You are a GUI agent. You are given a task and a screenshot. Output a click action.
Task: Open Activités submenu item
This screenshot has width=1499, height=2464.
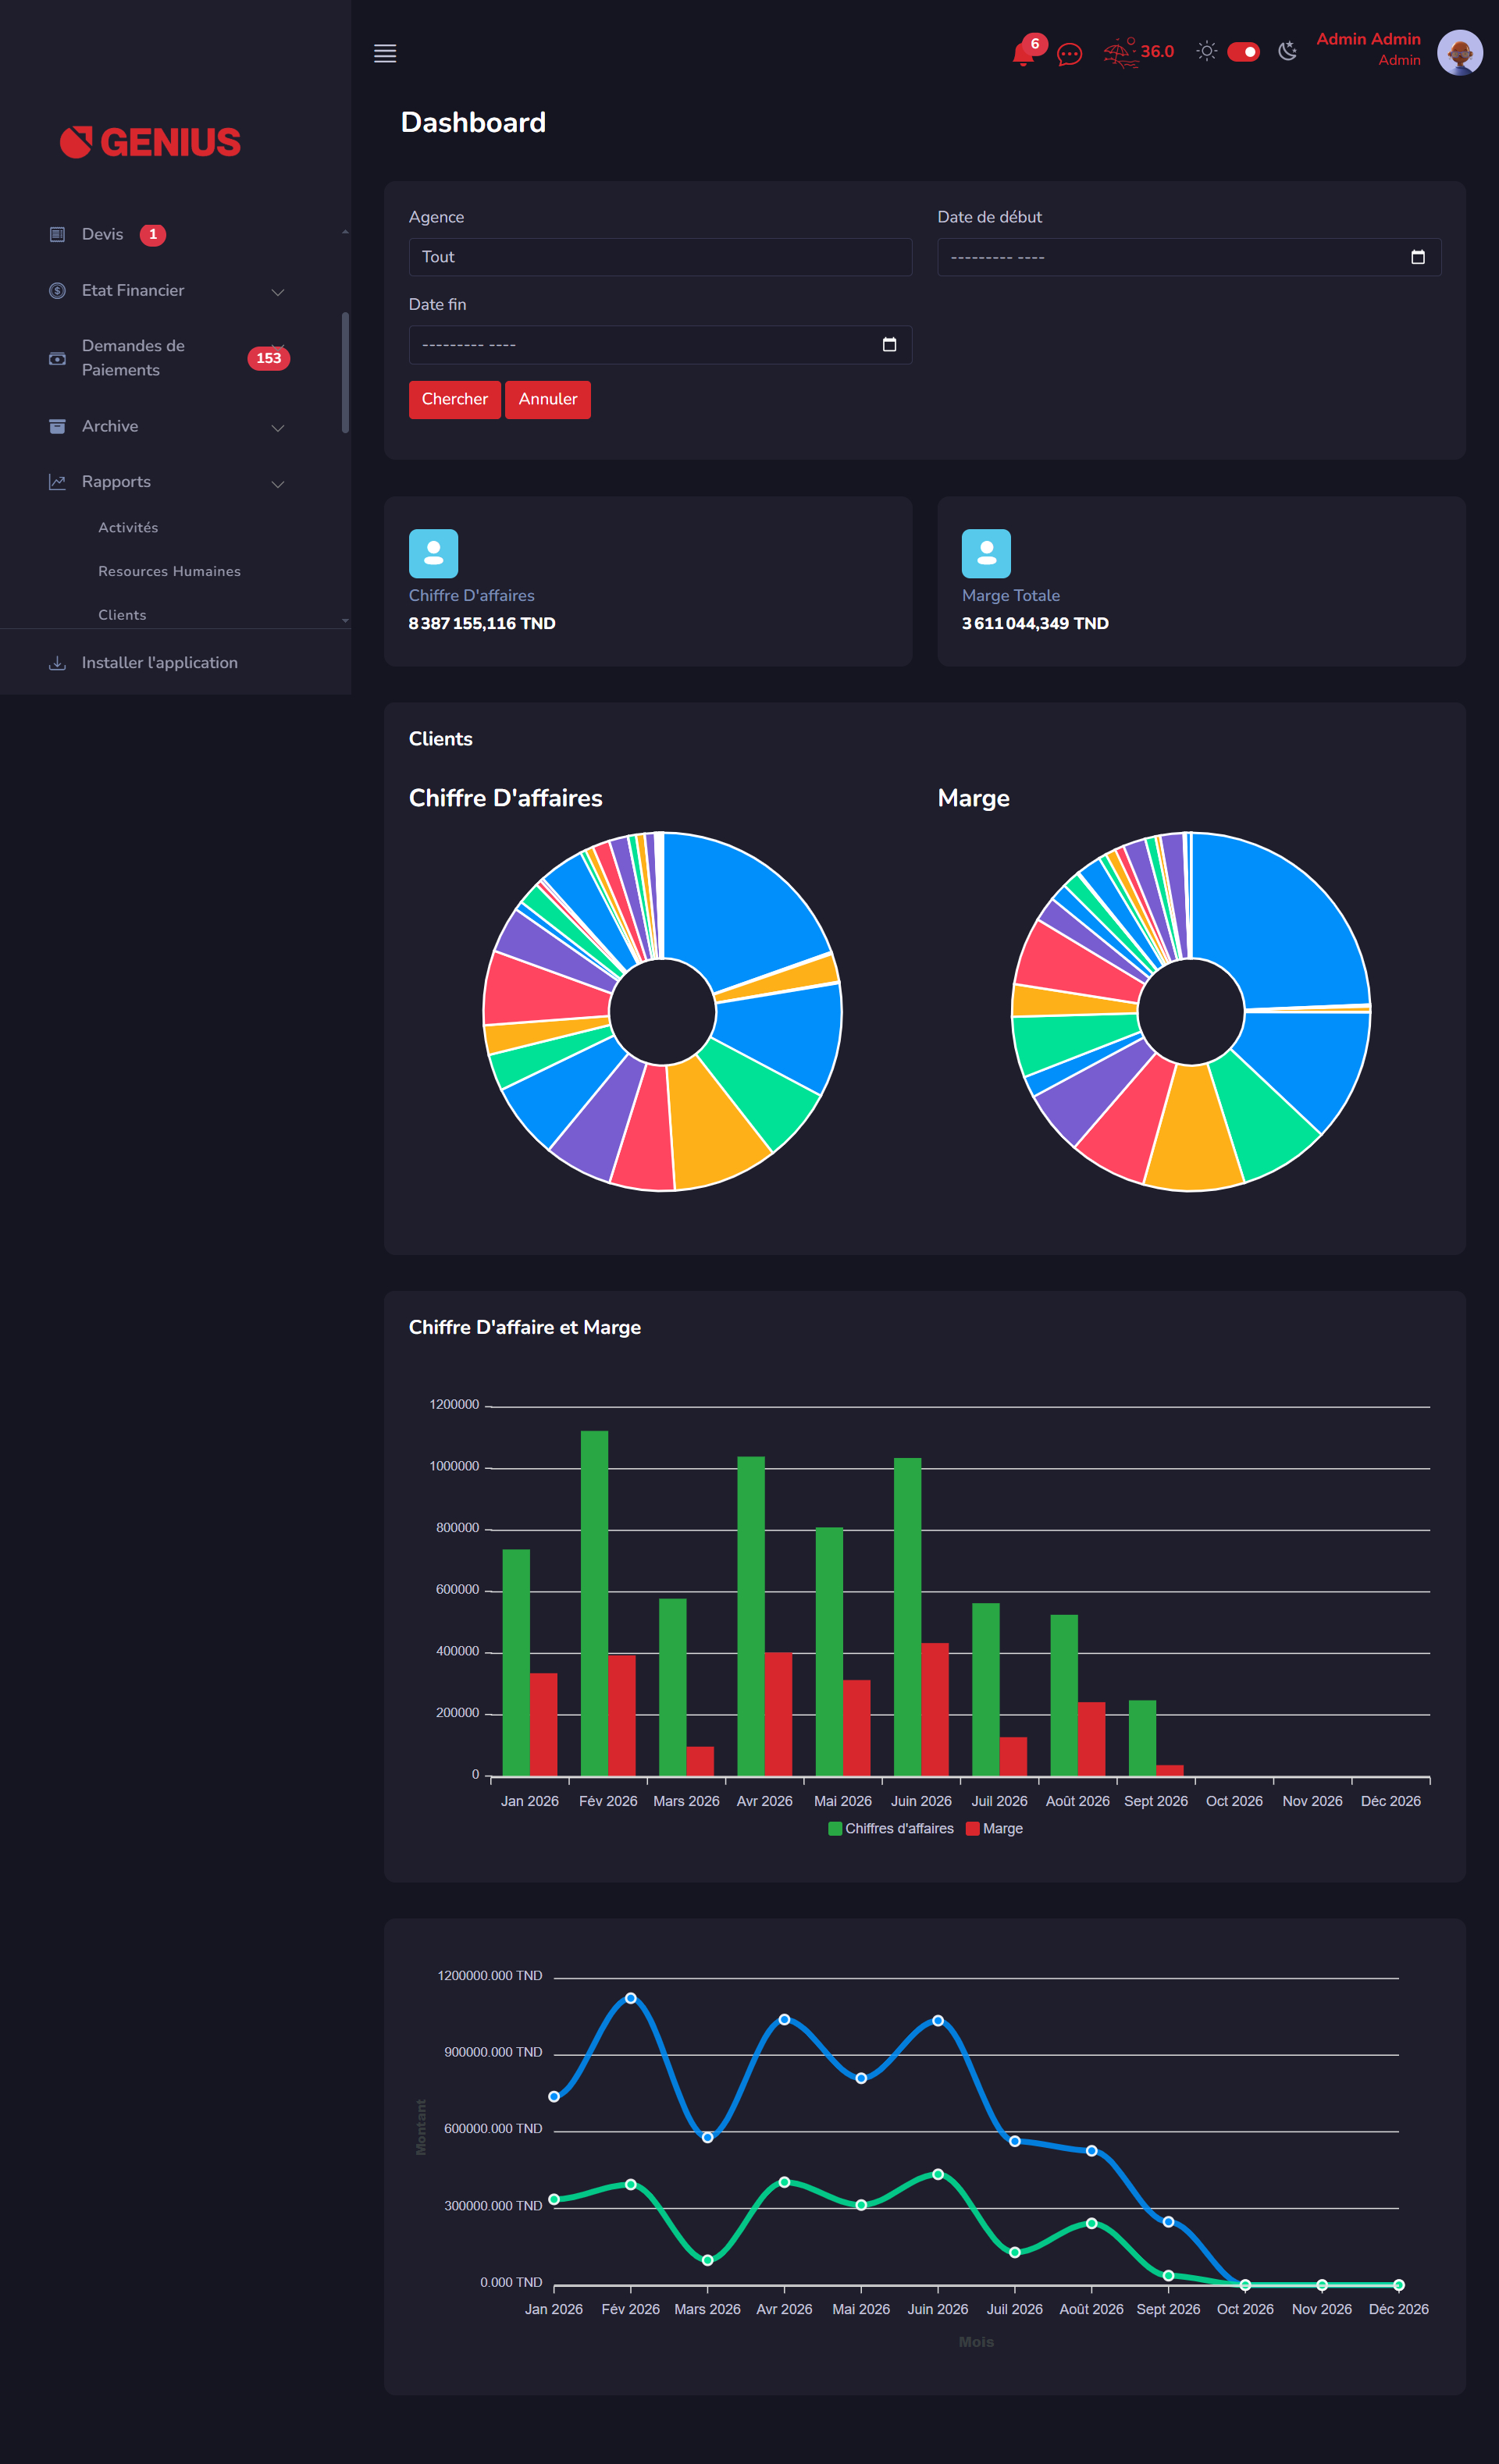[128, 527]
